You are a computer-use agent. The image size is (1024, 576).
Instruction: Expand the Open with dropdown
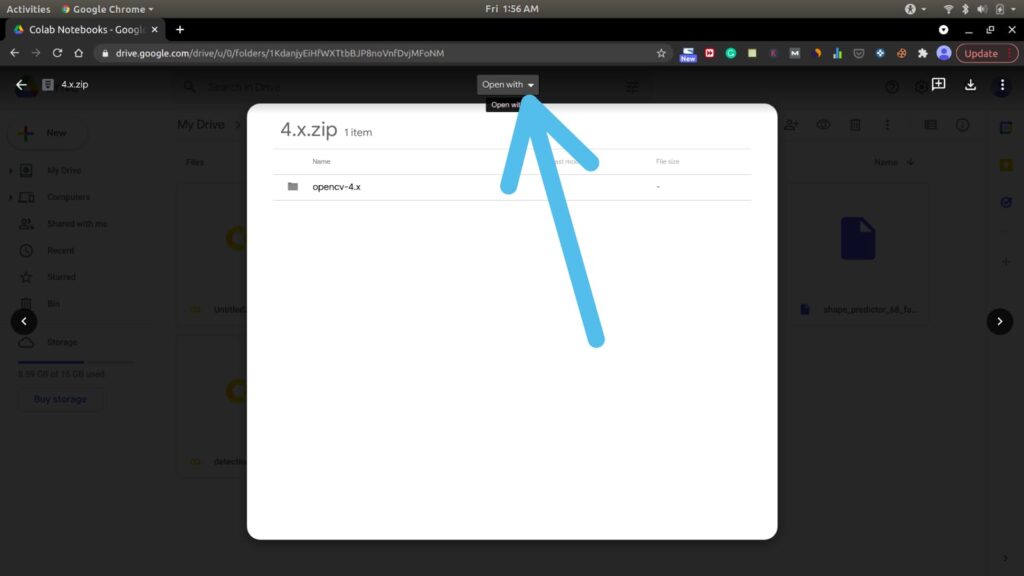[507, 84]
